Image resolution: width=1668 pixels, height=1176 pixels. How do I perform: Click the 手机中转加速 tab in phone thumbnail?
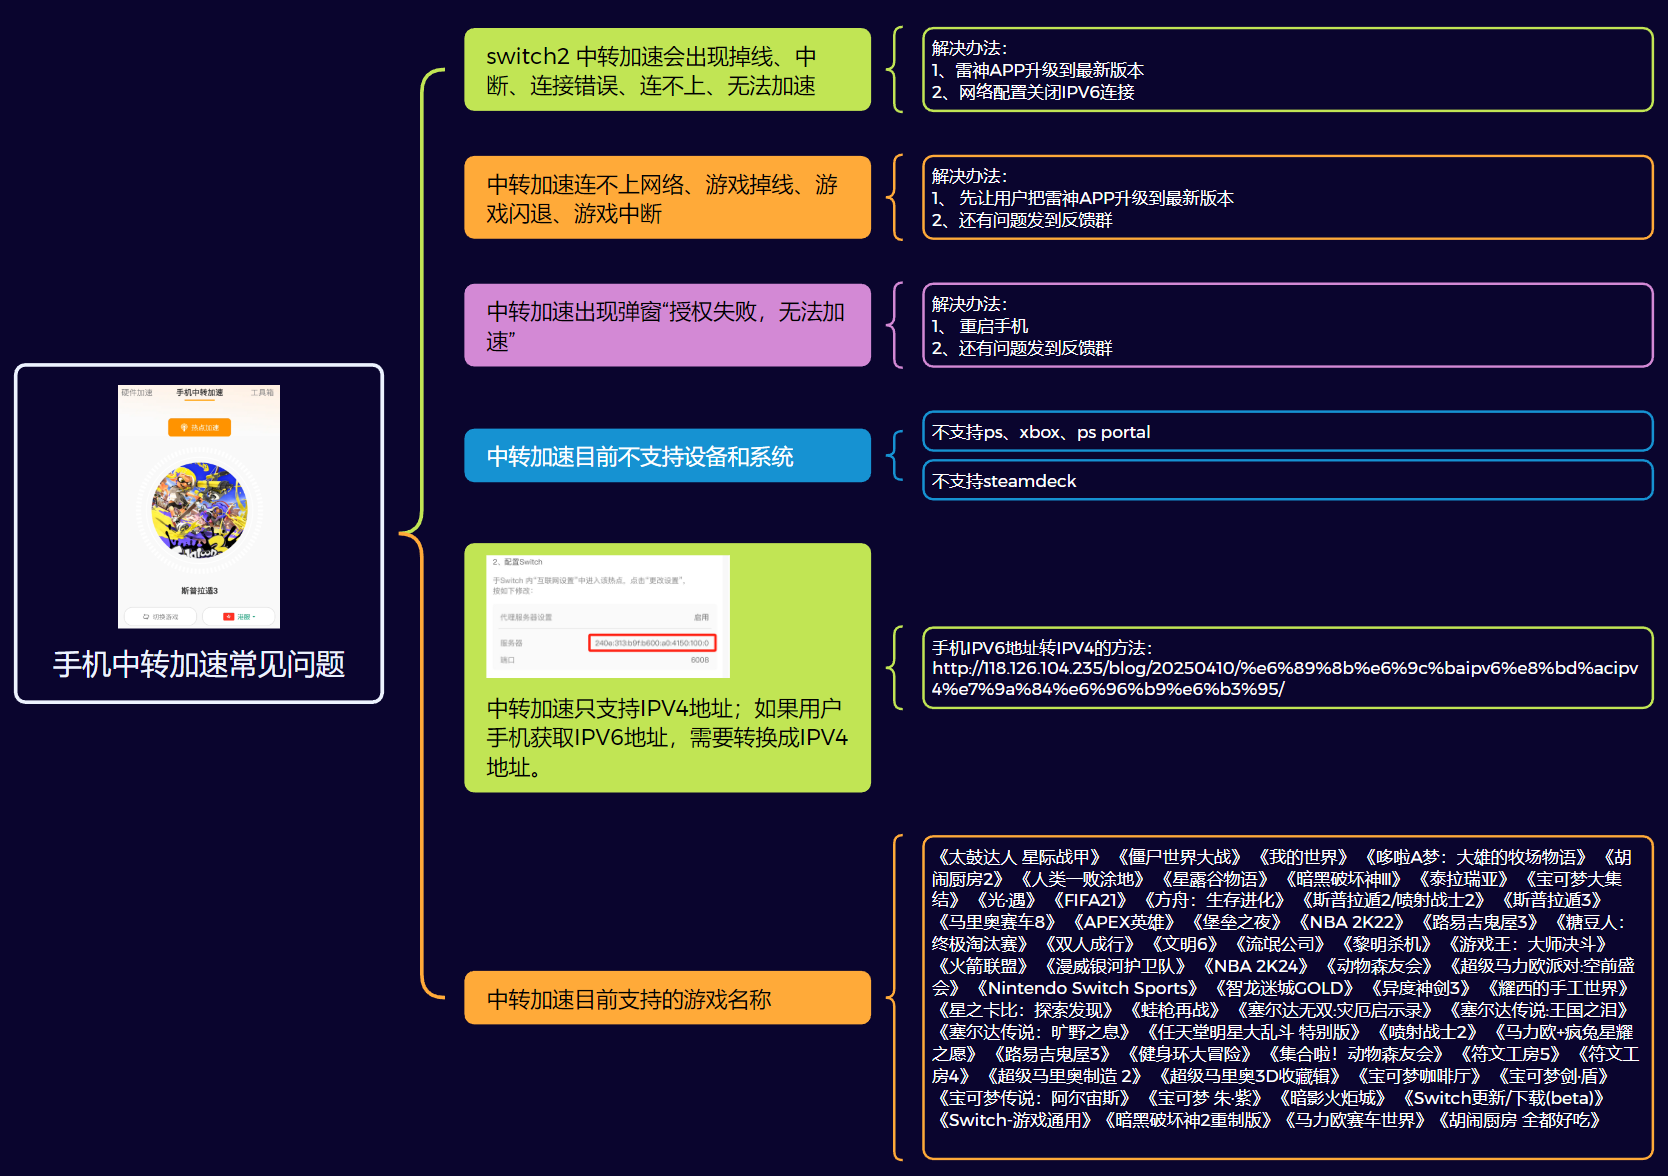coord(200,393)
